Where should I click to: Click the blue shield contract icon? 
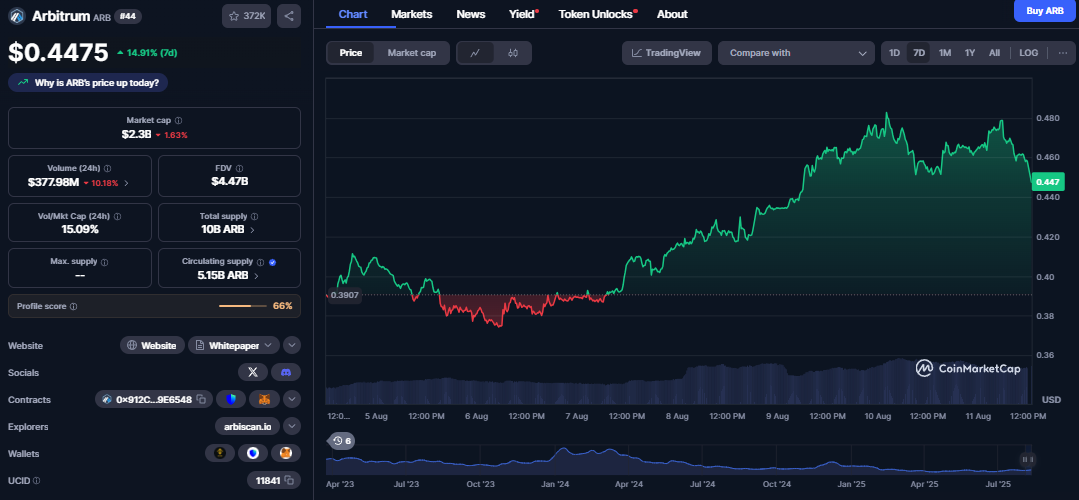coord(231,399)
